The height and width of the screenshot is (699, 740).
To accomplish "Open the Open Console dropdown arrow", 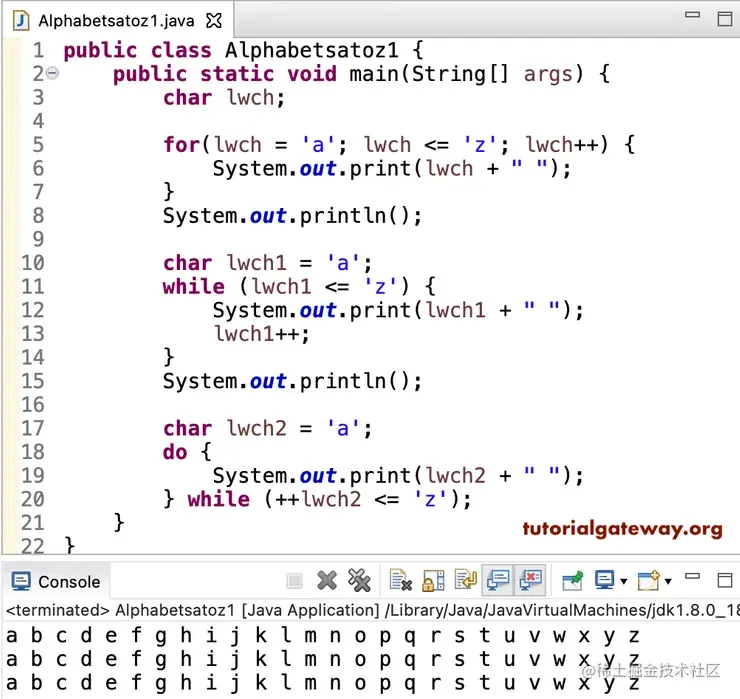I will click(x=668, y=581).
